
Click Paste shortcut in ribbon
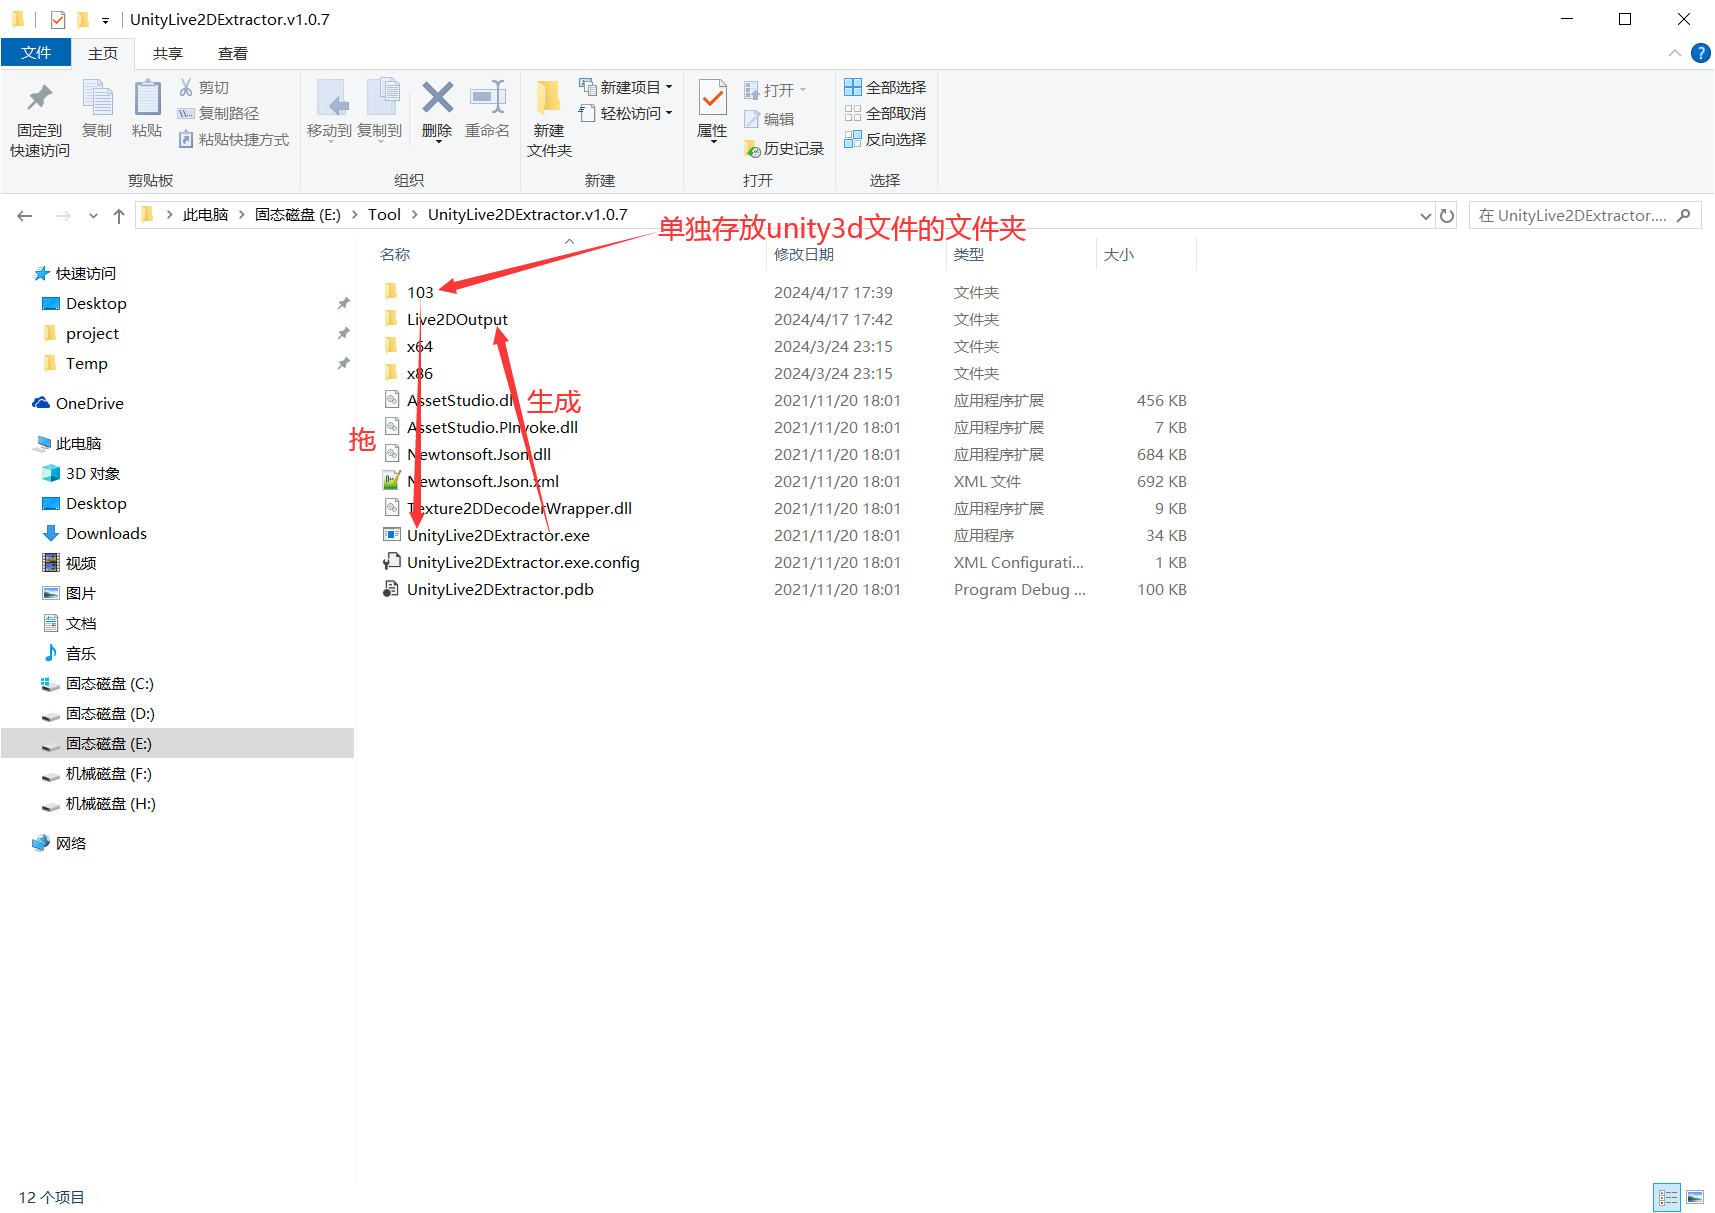[x=234, y=139]
